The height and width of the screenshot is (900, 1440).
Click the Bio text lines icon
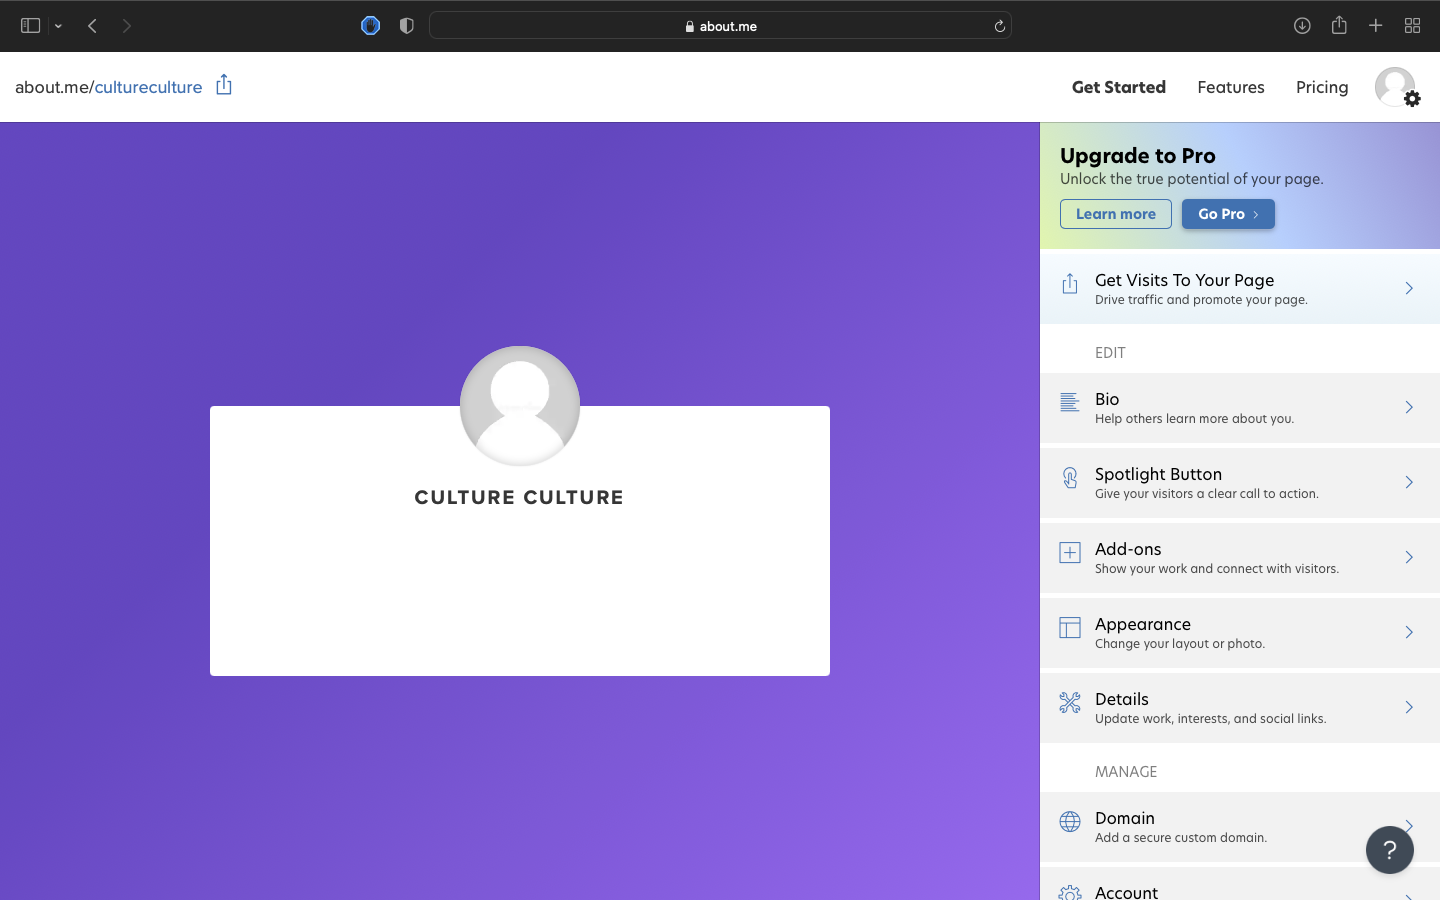(1069, 402)
